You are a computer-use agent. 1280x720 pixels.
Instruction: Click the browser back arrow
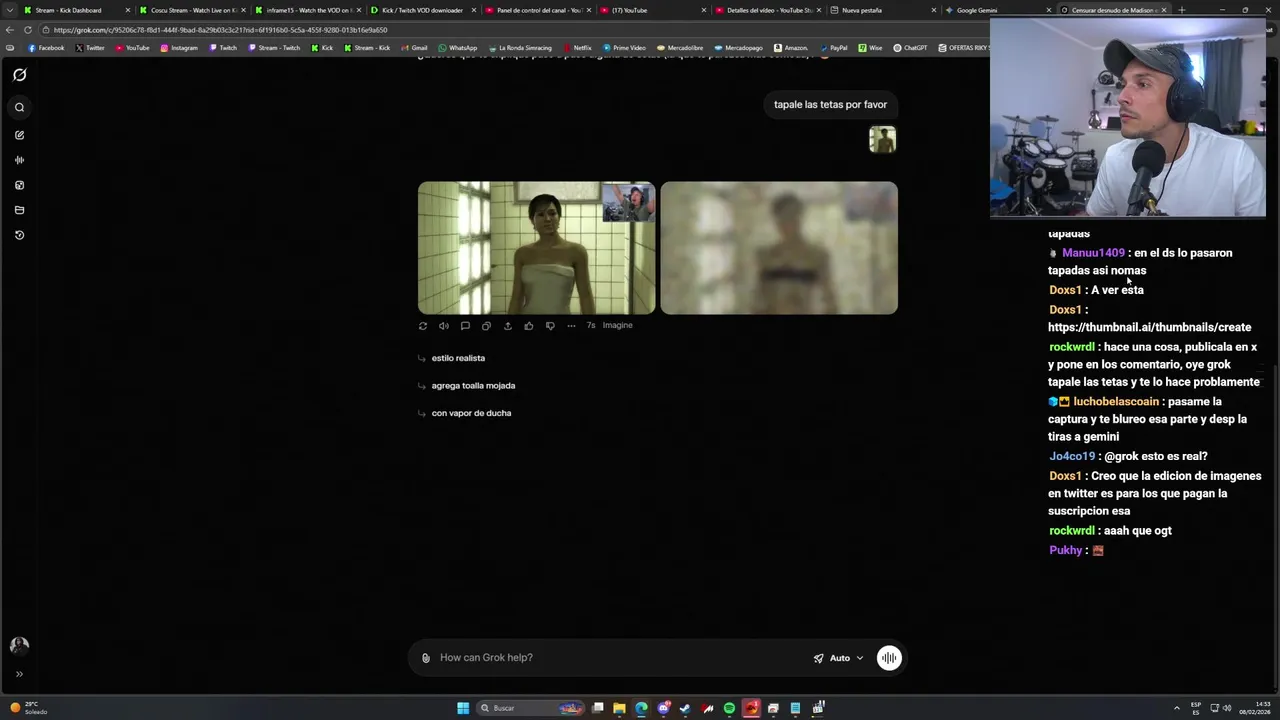click(x=10, y=30)
